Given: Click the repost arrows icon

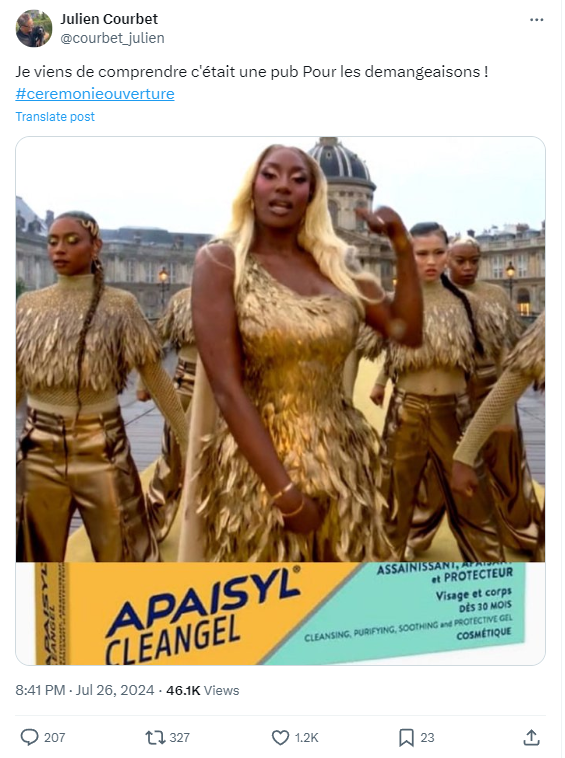Looking at the screenshot, I should click(155, 737).
